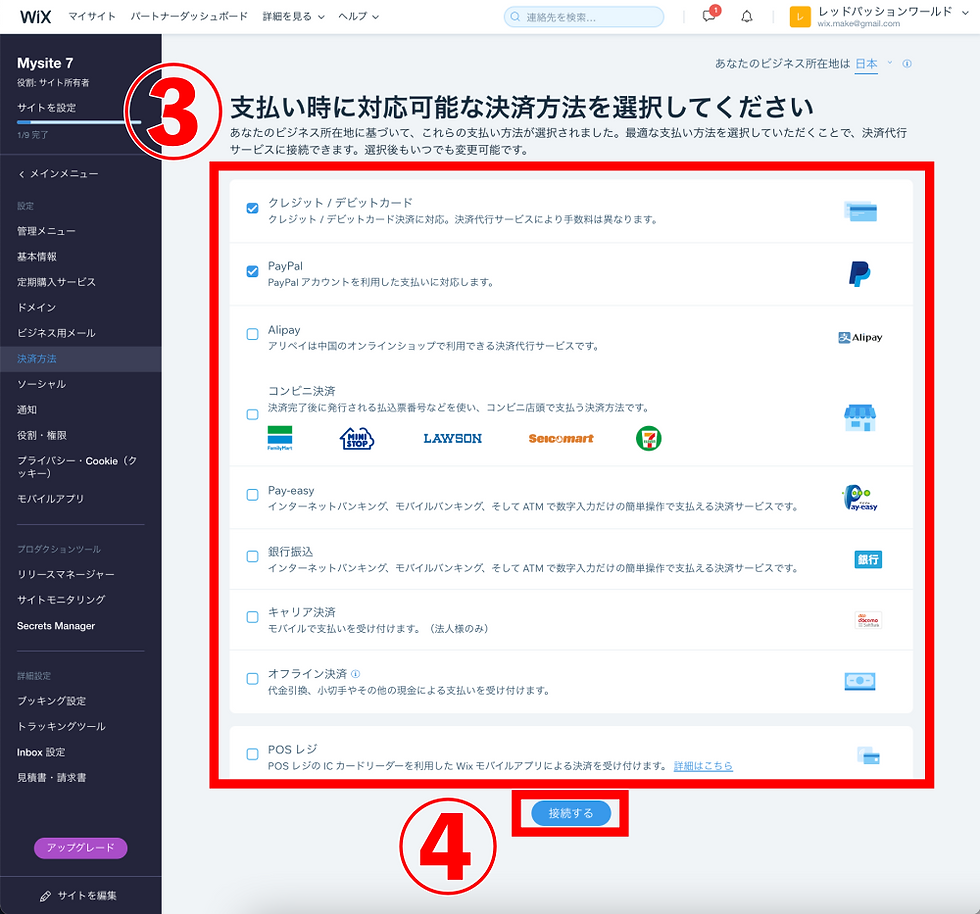This screenshot has height=914, width=980.
Task: Open モバイルアプリ in sidebar
Action: [x=51, y=499]
